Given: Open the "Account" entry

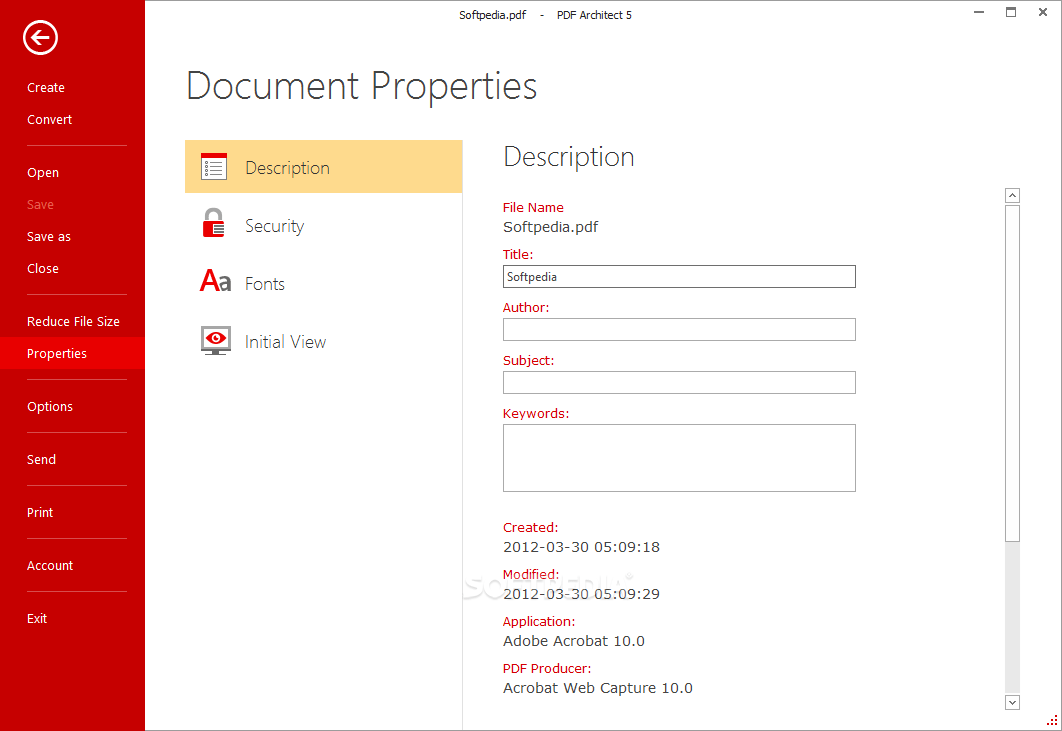Looking at the screenshot, I should 50,565.
